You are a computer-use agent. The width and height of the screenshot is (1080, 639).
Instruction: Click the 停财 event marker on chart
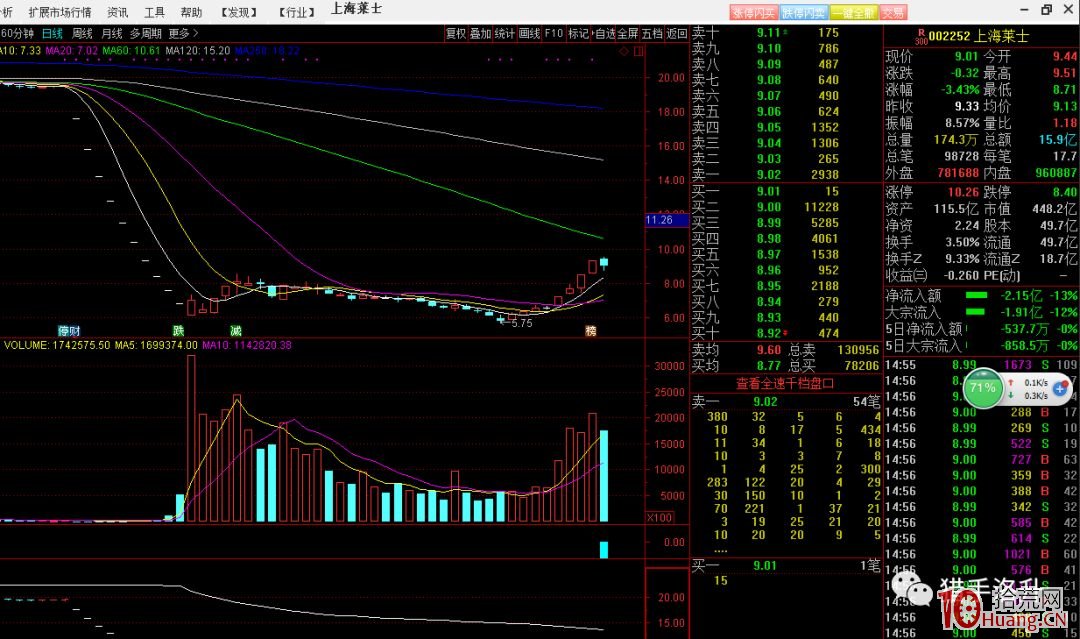coord(68,330)
